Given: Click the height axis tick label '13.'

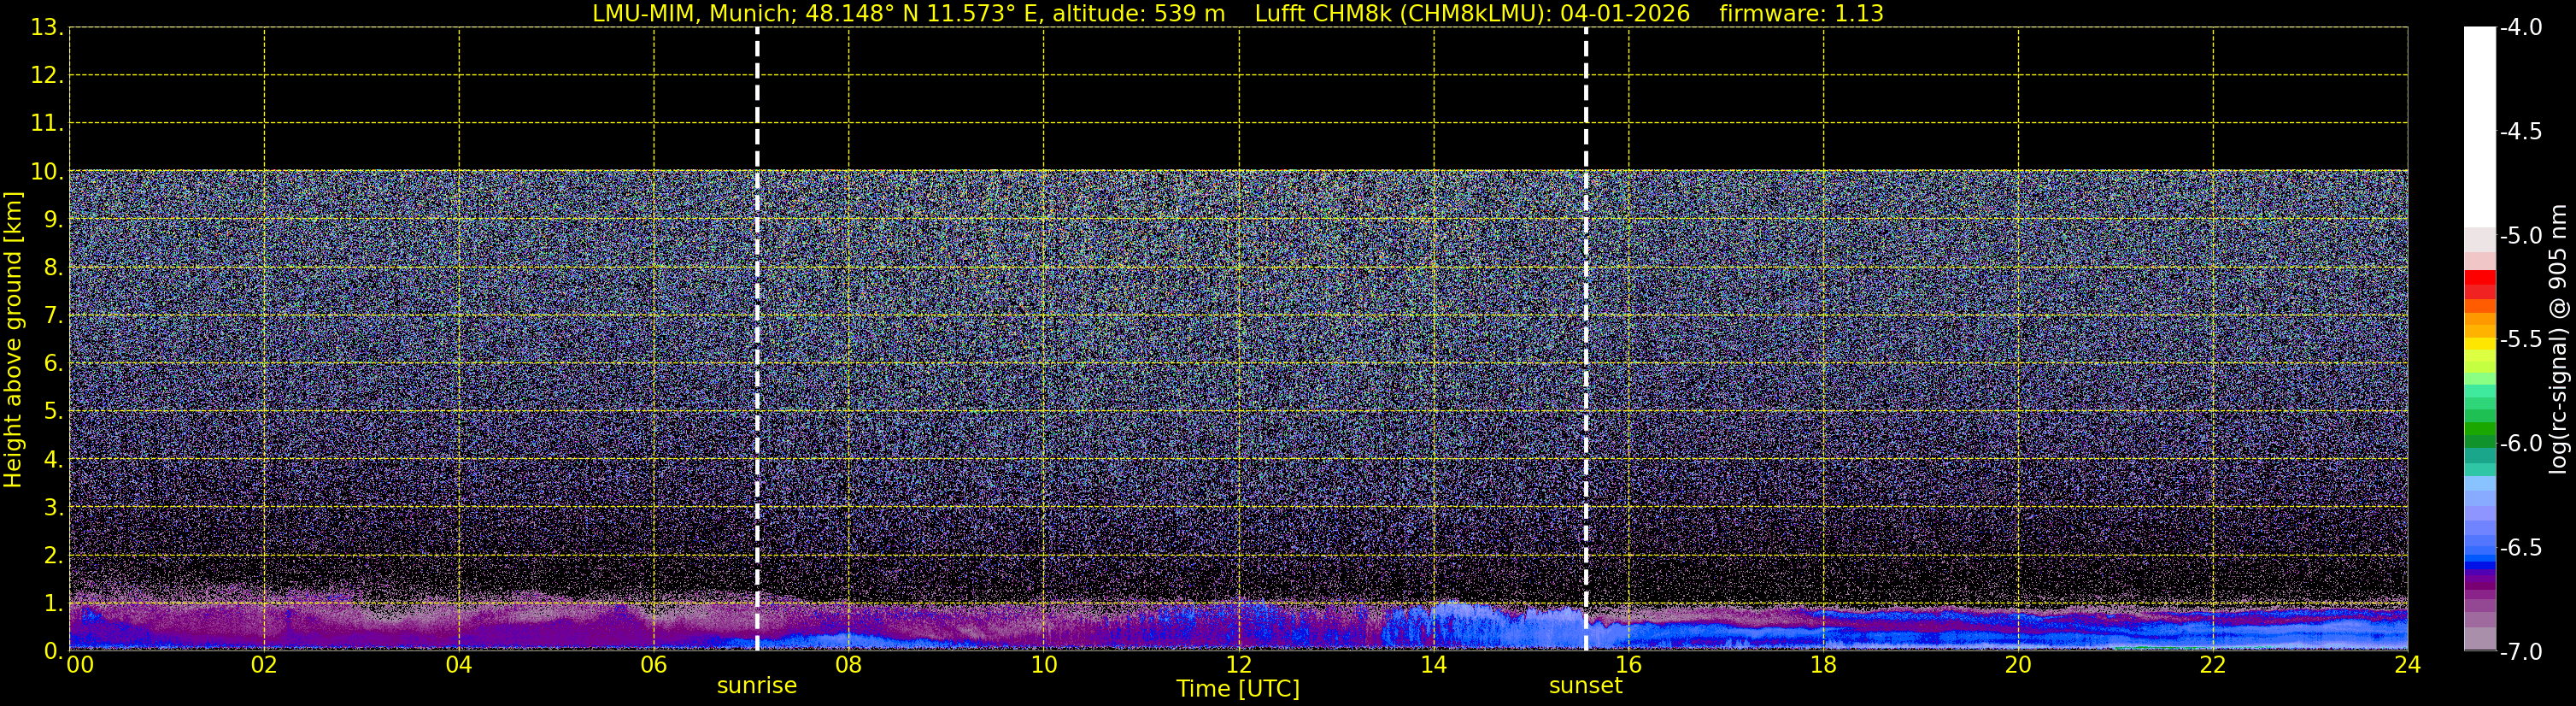Looking at the screenshot, I should [x=47, y=28].
